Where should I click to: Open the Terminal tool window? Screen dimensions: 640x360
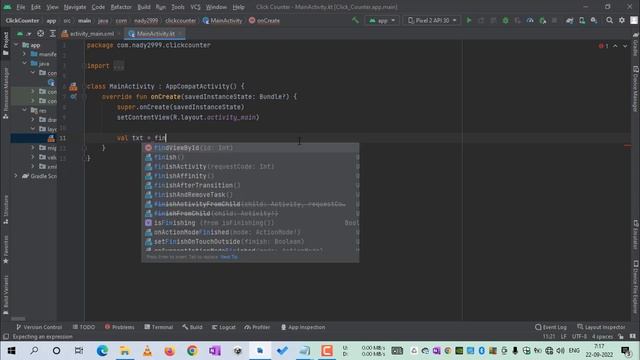pyautogui.click(x=159, y=327)
